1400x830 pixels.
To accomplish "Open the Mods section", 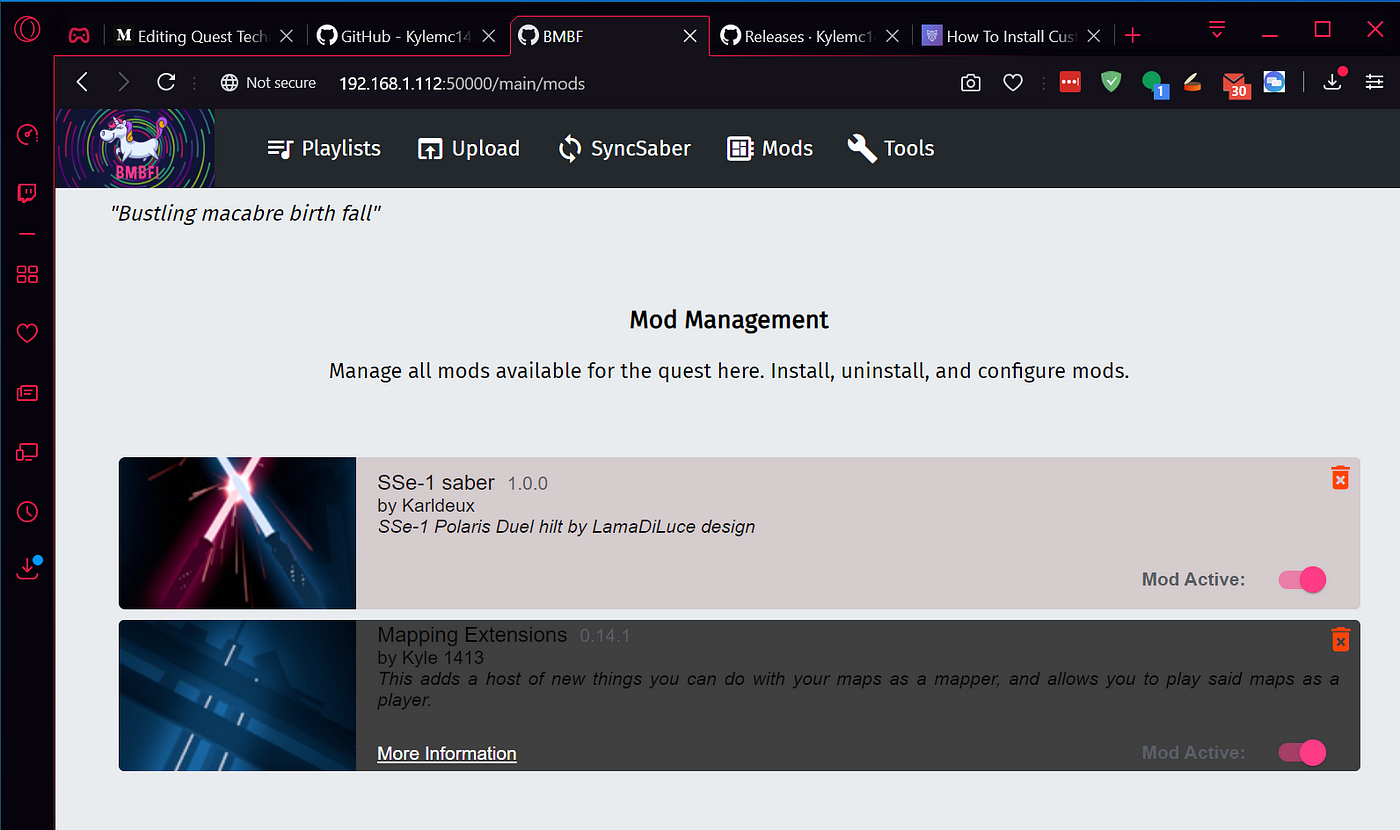I will point(770,148).
